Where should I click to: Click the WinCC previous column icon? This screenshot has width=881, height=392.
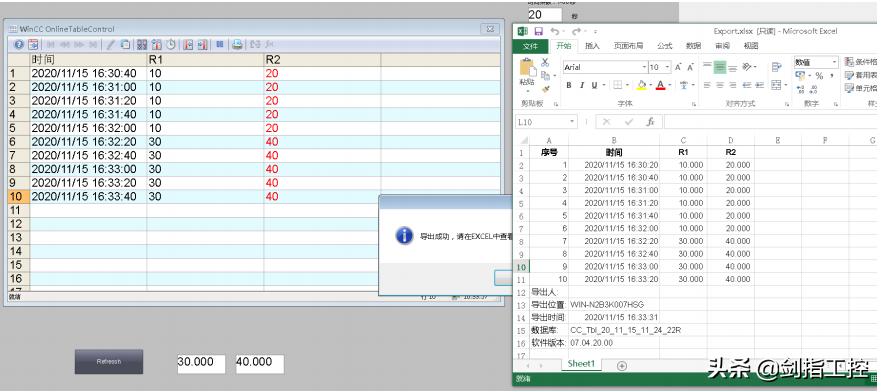188,44
